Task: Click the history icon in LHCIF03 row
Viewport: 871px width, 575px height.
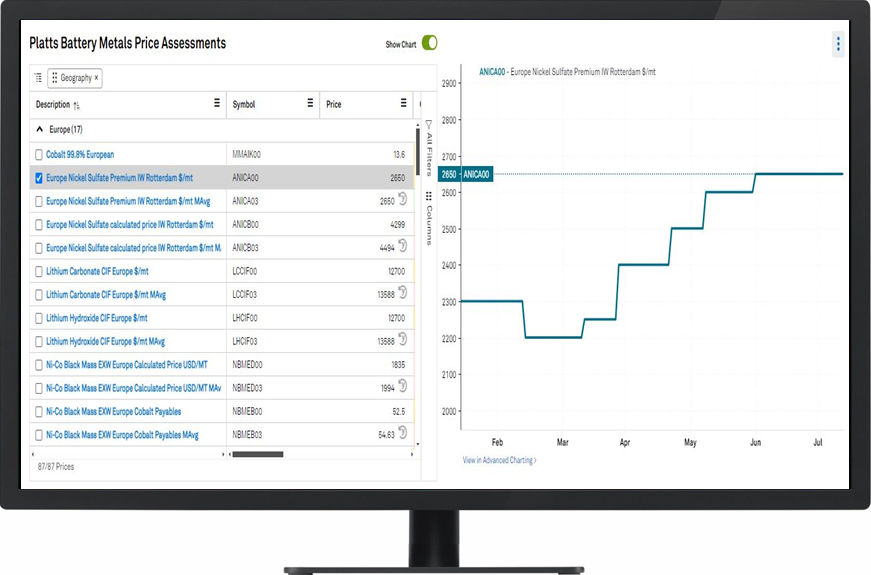Action: 403,338
